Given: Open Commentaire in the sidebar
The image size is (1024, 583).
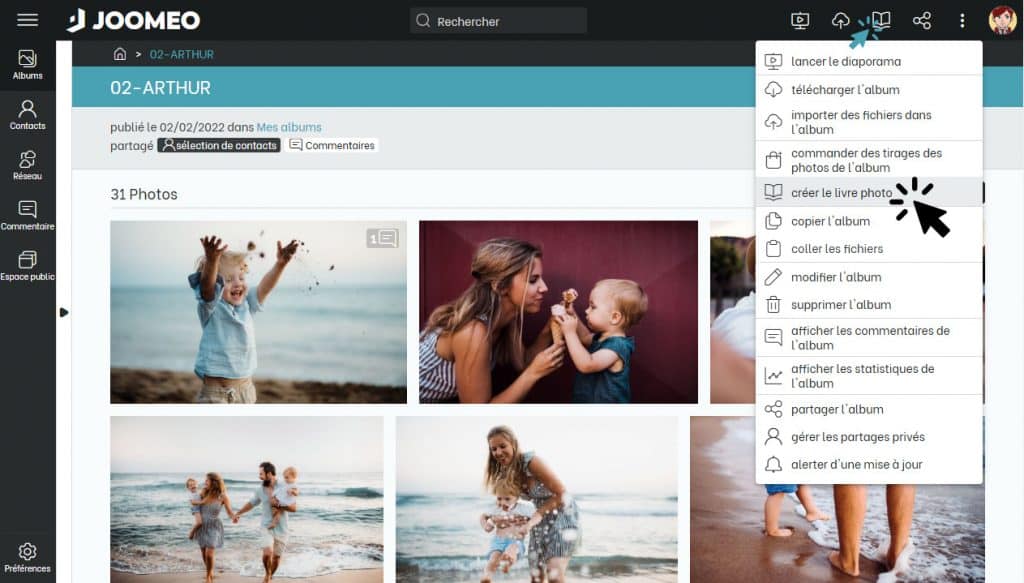Looking at the screenshot, I should (x=27, y=215).
